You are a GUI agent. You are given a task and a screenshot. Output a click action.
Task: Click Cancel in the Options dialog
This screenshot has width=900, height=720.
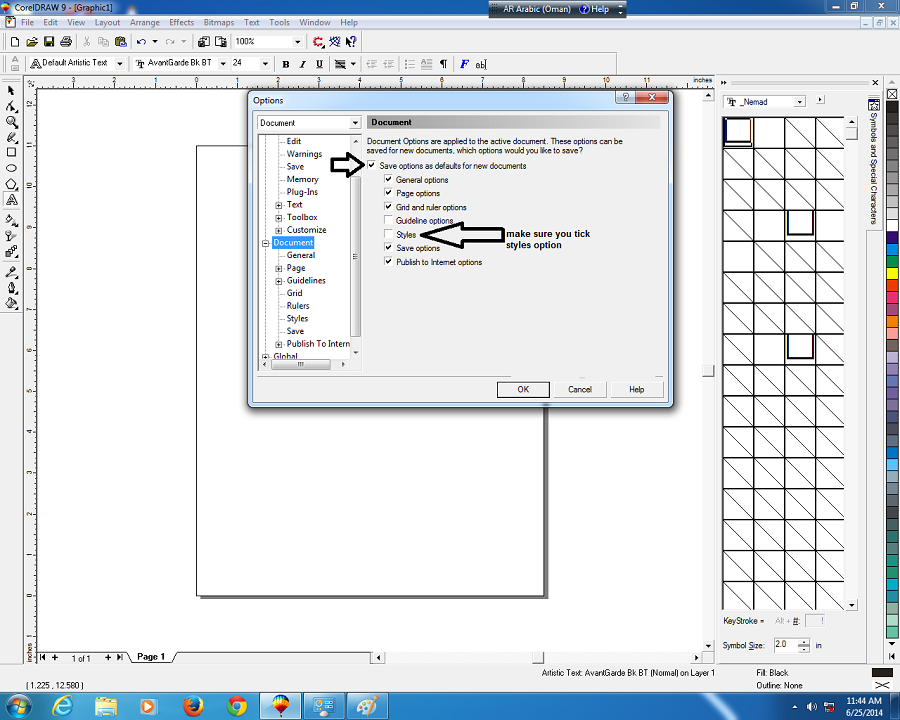[580, 389]
